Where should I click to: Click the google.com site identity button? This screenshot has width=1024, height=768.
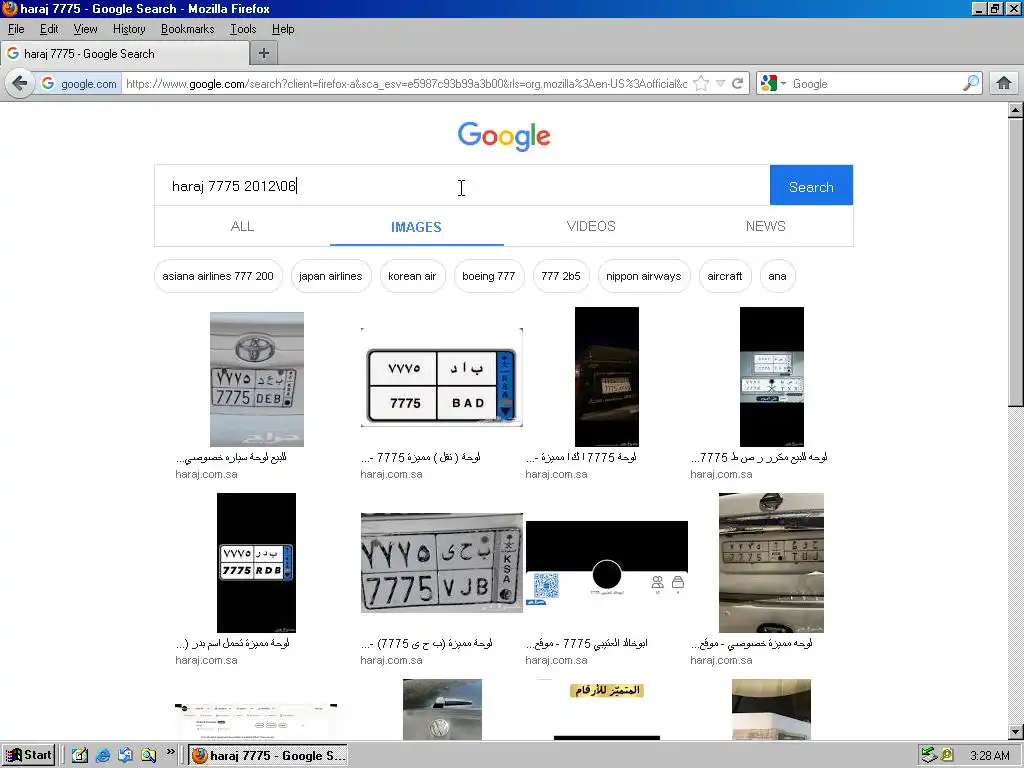(79, 84)
